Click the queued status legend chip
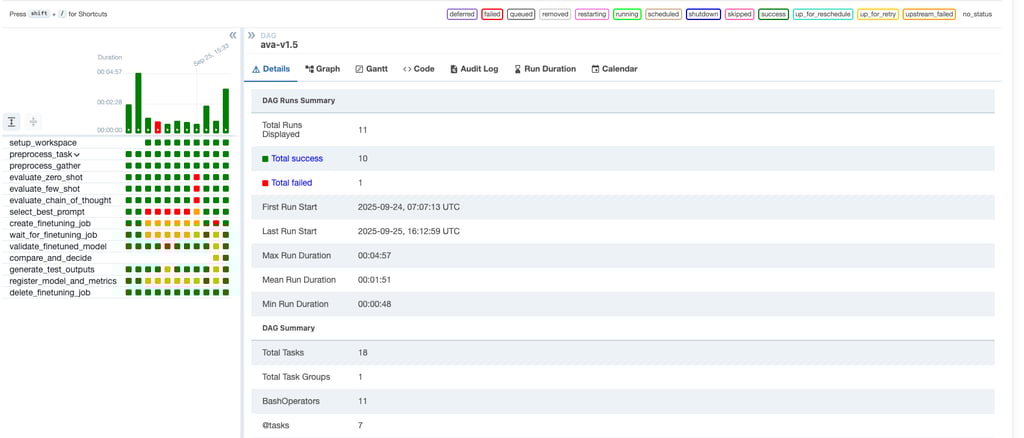The image size is (1024, 438). [521, 14]
